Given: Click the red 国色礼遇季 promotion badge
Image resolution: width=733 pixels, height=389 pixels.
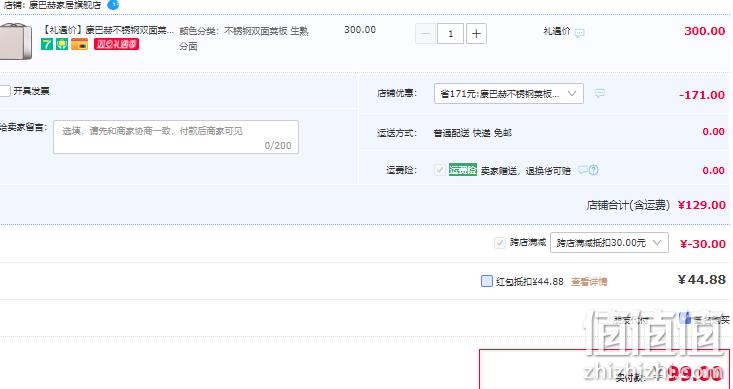Looking at the screenshot, I should (116, 44).
